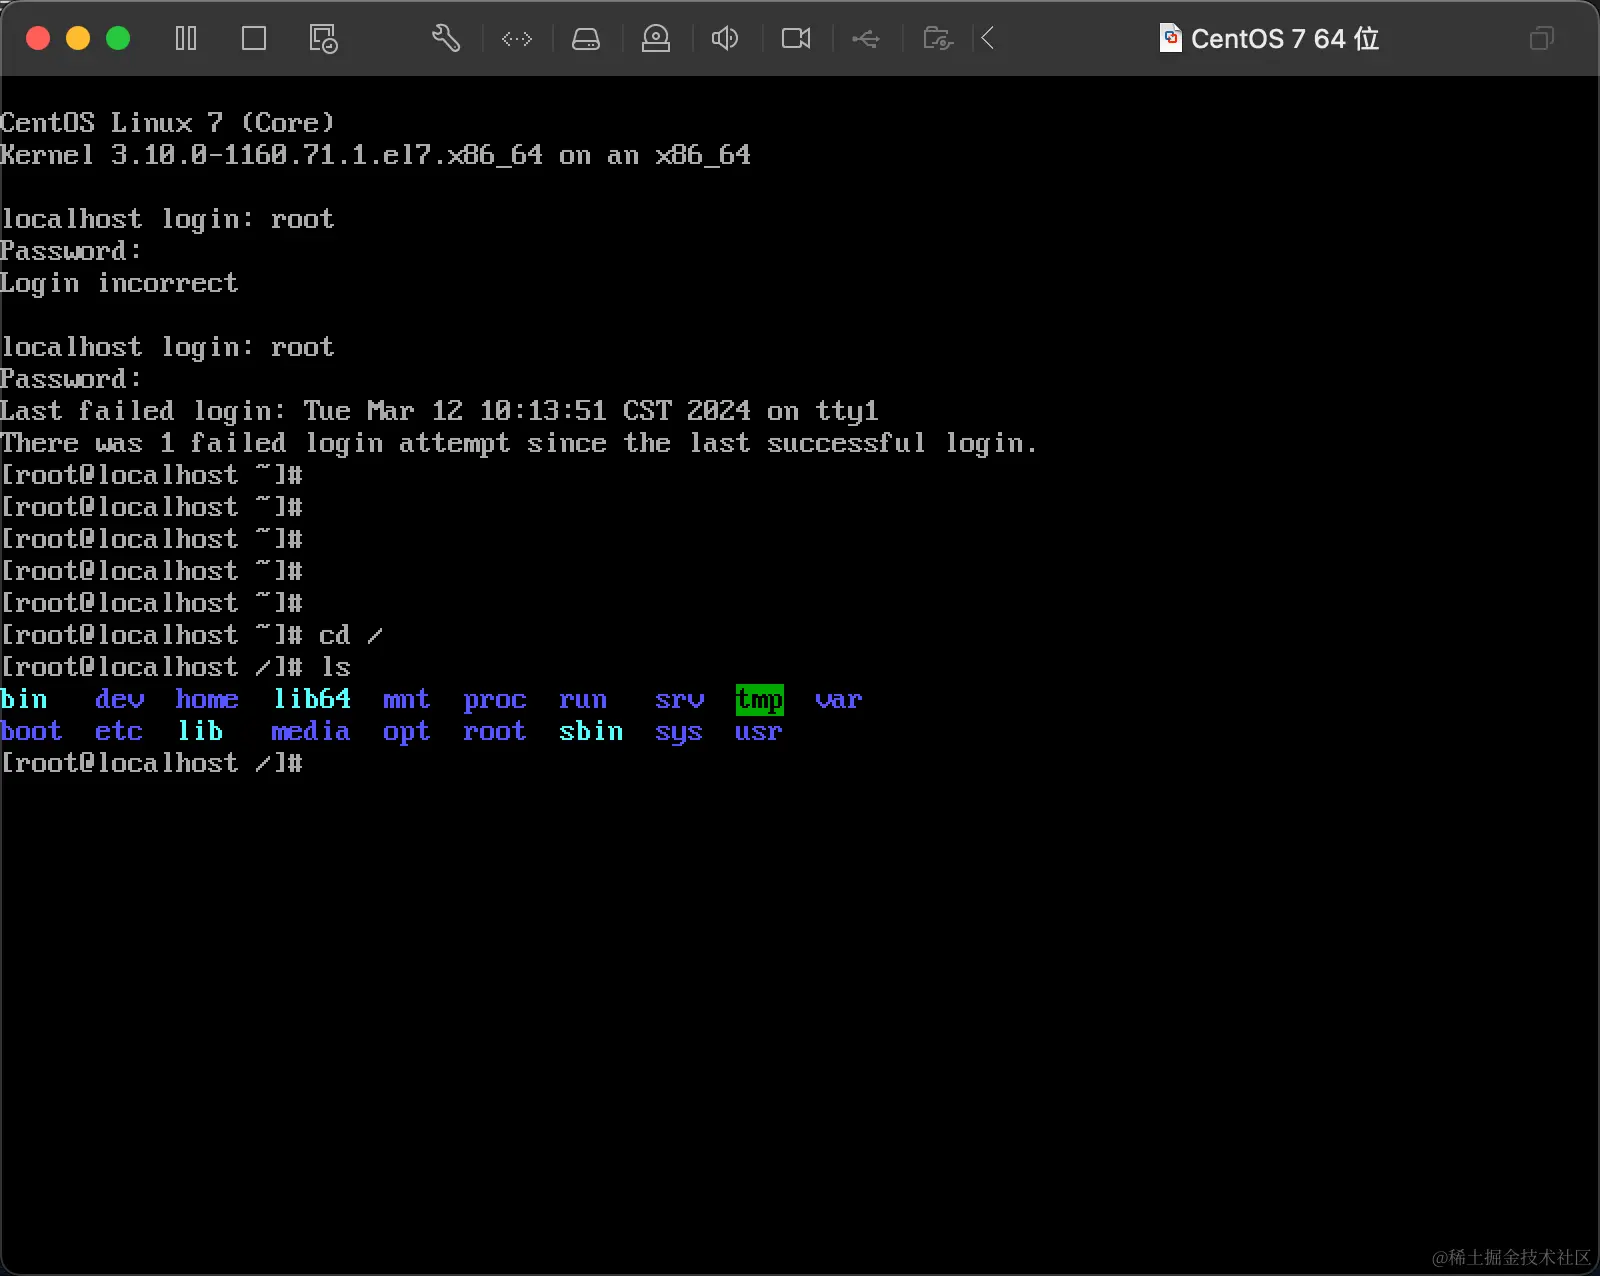Open the snapshots manager icon
The width and height of the screenshot is (1600, 1276).
coord(323,39)
